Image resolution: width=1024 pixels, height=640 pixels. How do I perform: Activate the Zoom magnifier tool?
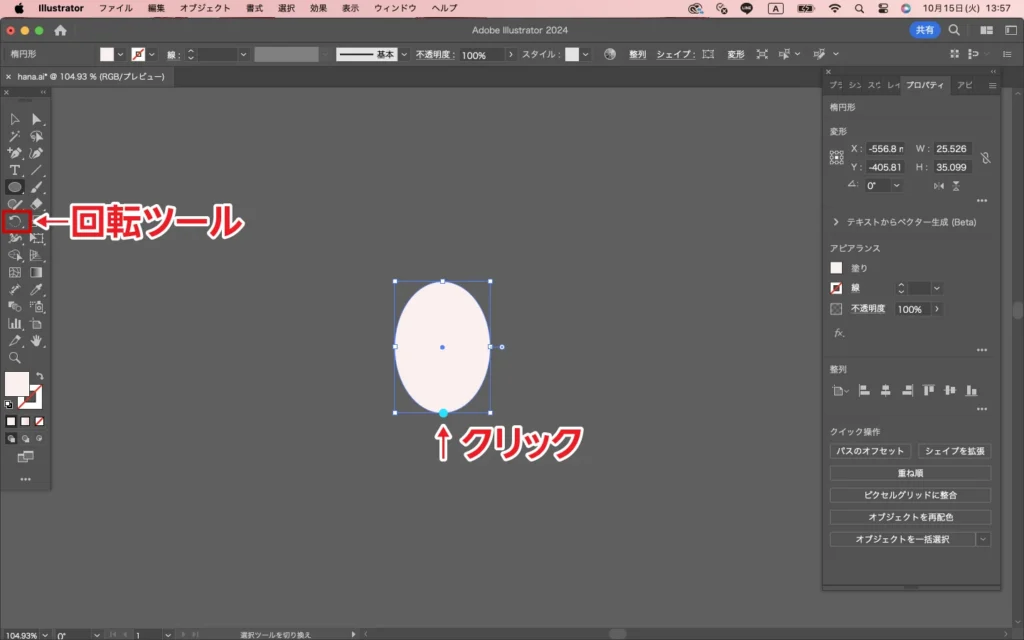click(15, 357)
